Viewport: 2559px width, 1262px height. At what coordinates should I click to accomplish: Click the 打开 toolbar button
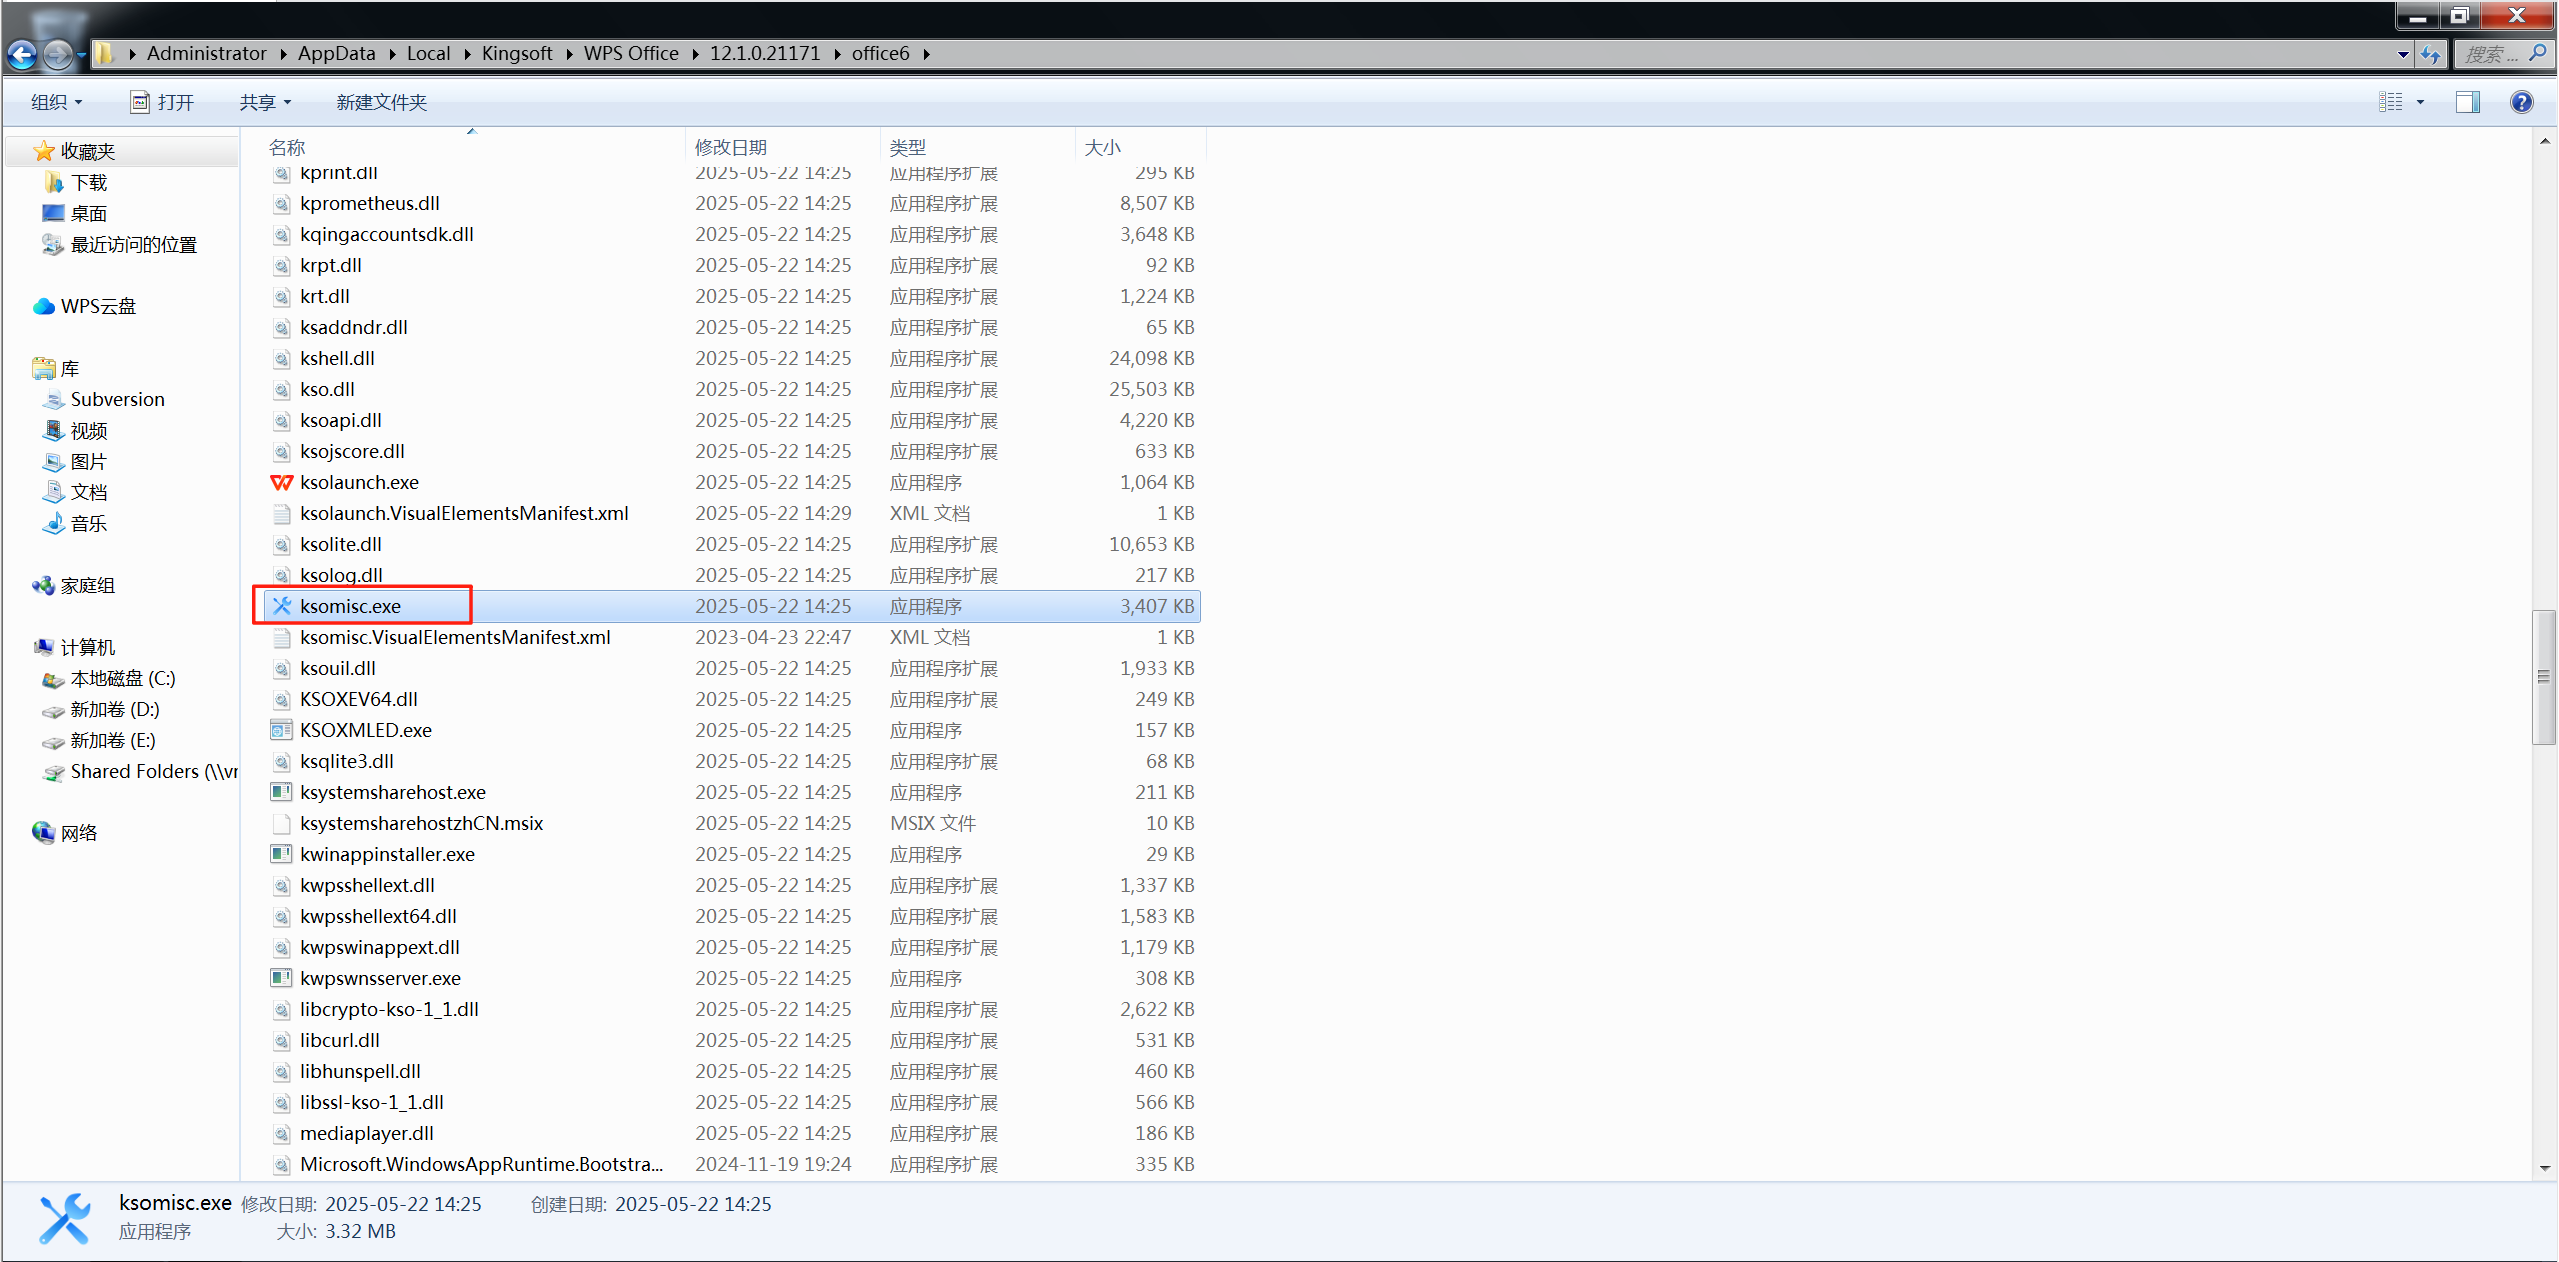tap(162, 102)
